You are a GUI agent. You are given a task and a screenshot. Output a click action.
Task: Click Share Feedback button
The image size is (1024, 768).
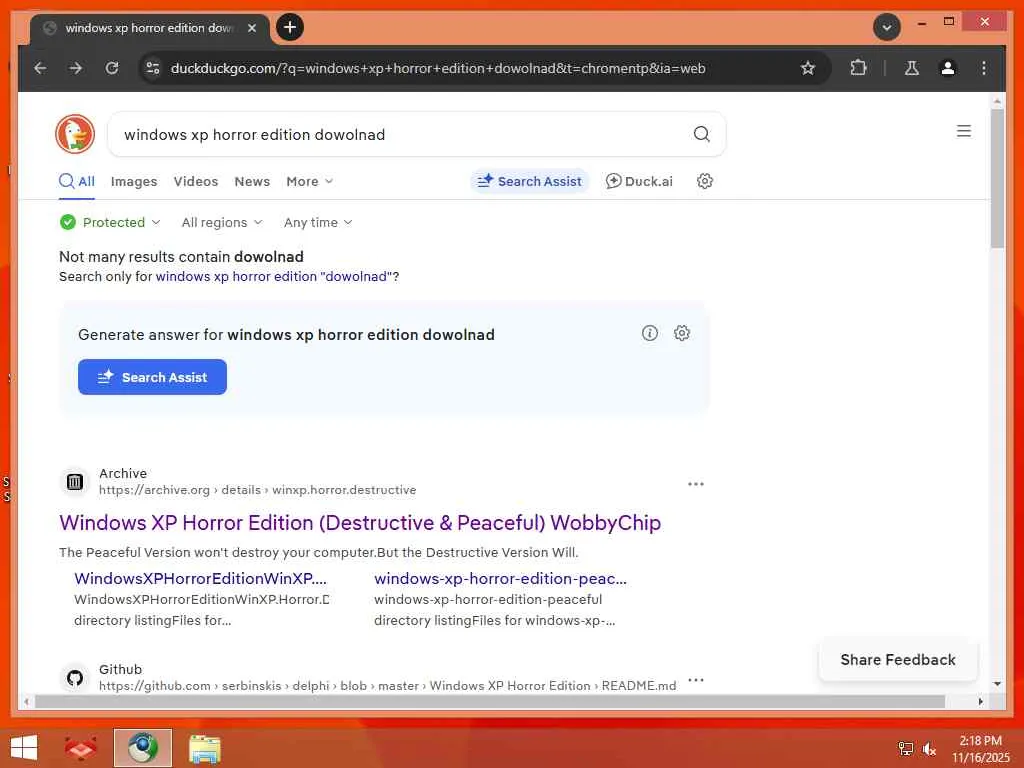(898, 660)
